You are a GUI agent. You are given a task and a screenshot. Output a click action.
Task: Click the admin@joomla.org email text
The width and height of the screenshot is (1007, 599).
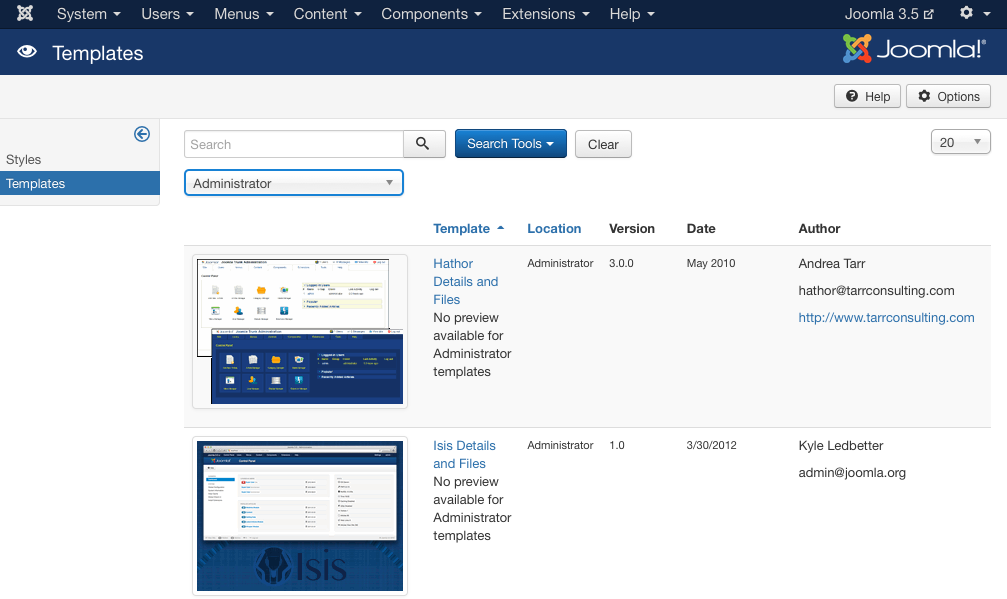pyautogui.click(x=852, y=473)
